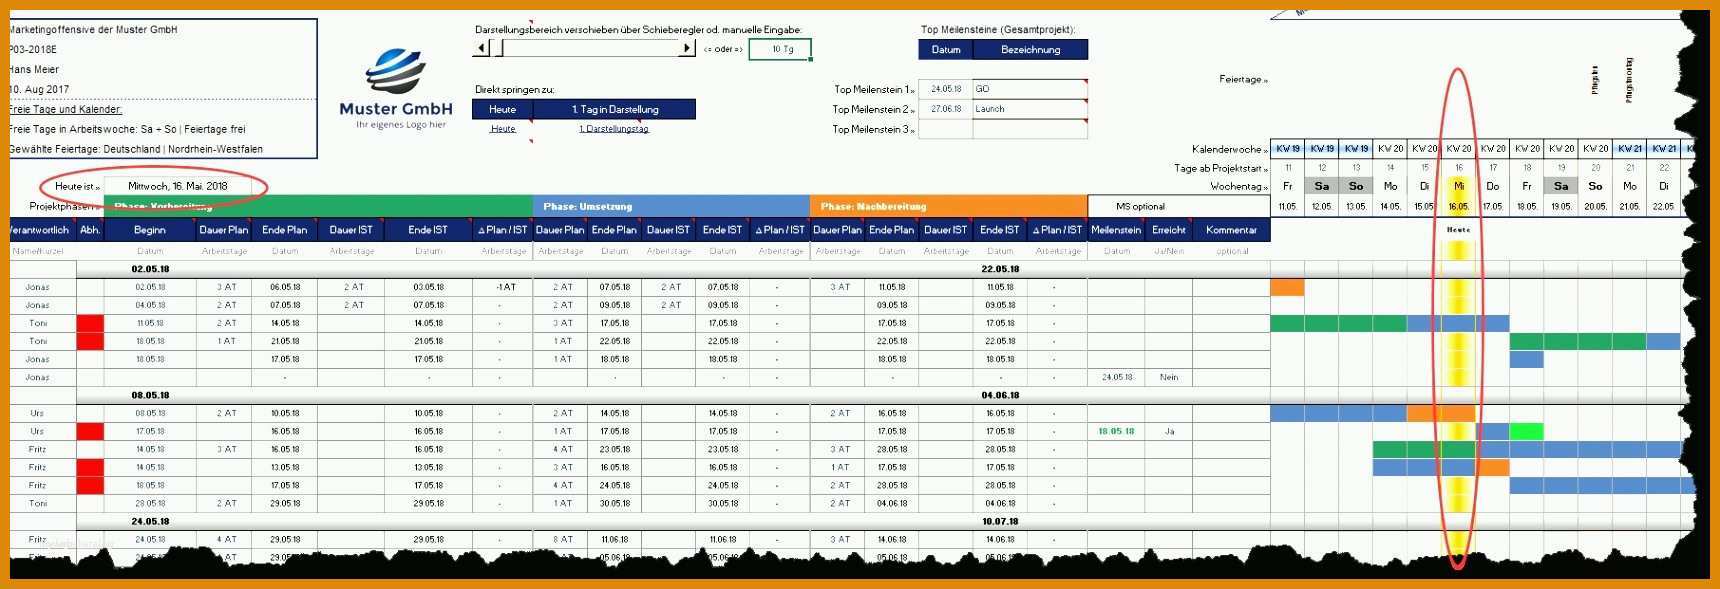The width and height of the screenshot is (1720, 589).
Task: Click the Muster GmbH globe logo
Action: pos(396,71)
